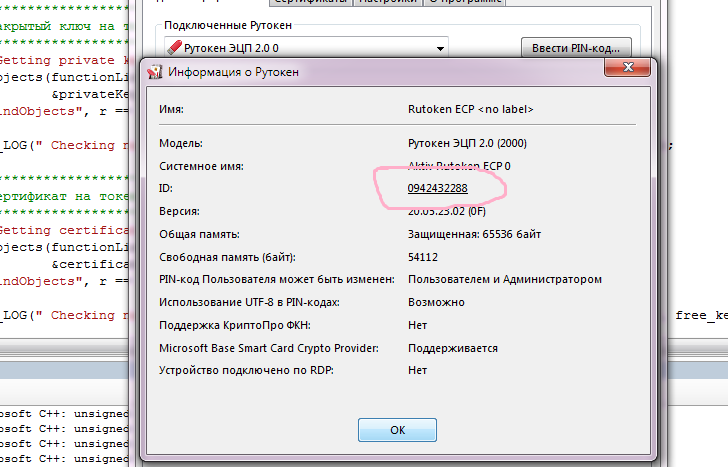Click the 'Getting private' line in code editor
The height and width of the screenshot is (467, 728).
click(64, 60)
